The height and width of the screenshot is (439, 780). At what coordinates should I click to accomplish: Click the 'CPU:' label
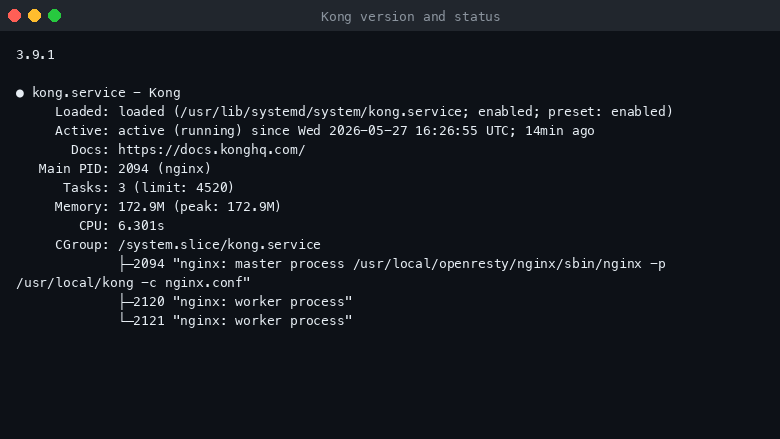tap(94, 226)
